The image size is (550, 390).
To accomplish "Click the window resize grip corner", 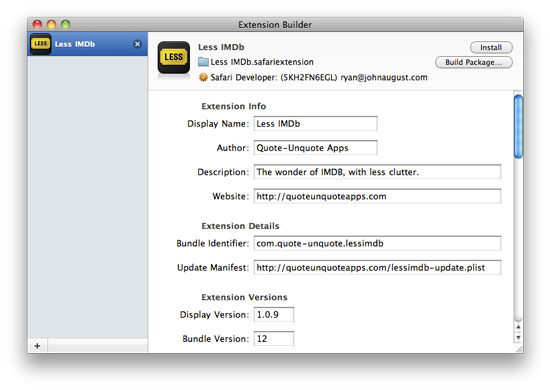I will click(519, 349).
